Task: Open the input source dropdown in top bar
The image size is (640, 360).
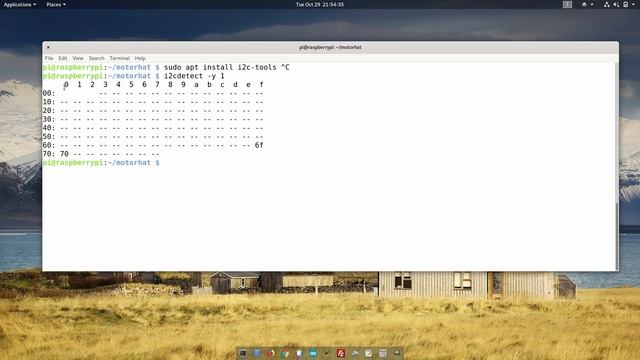Action: point(587,4)
